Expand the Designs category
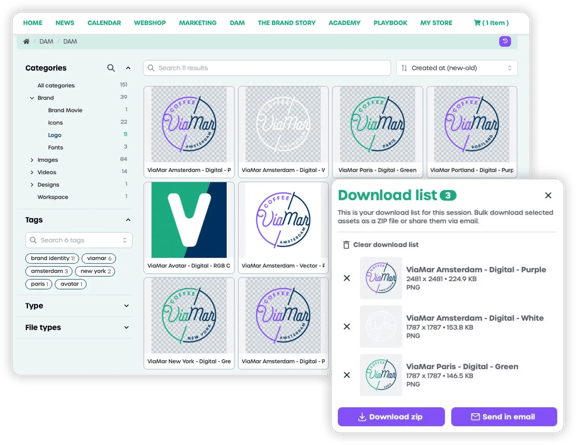 pyautogui.click(x=32, y=185)
